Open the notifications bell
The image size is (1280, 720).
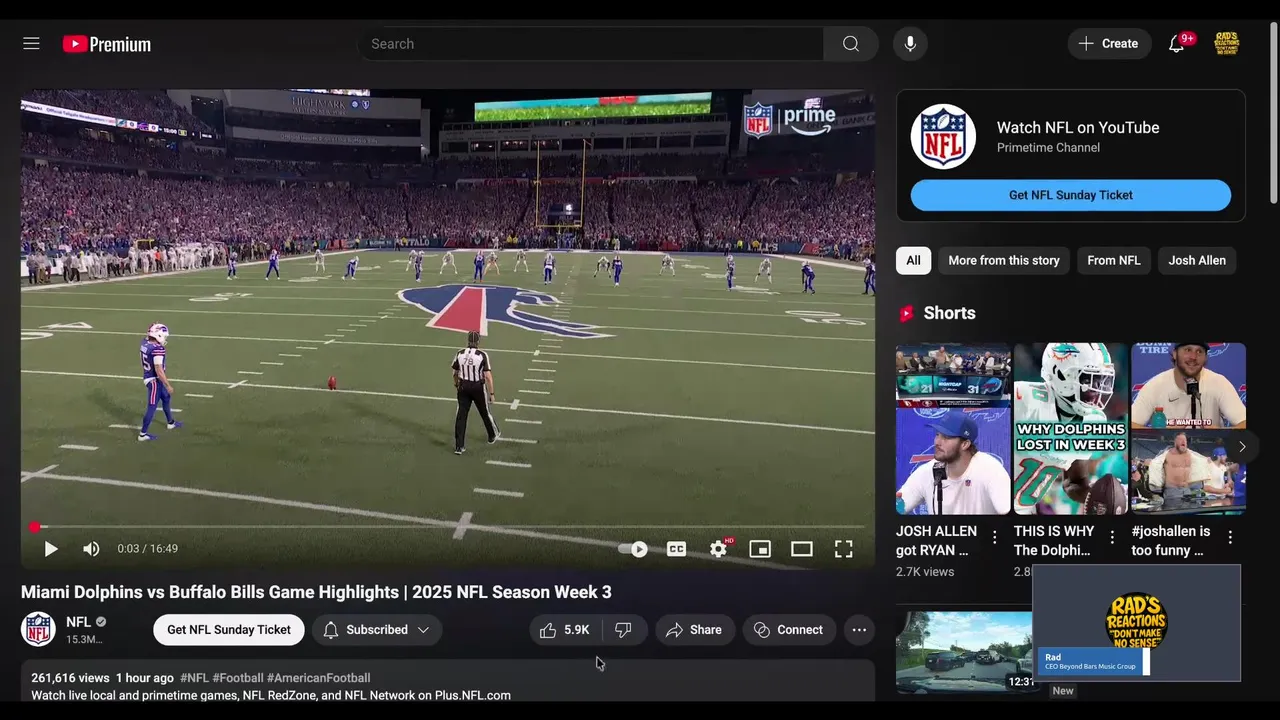[1177, 44]
